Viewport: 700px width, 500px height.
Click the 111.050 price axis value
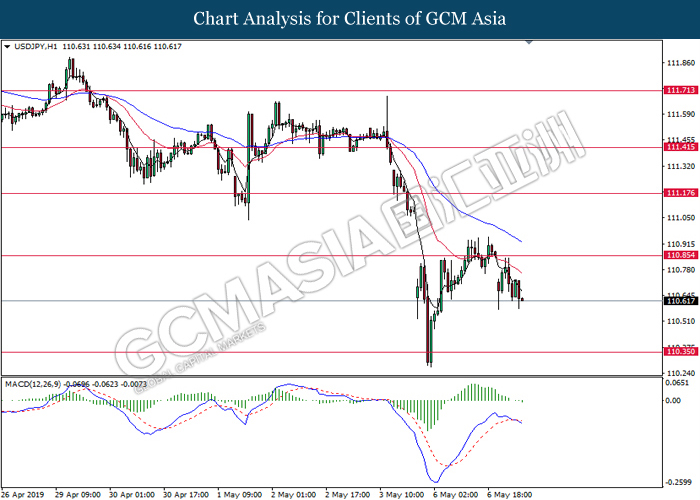[x=681, y=218]
